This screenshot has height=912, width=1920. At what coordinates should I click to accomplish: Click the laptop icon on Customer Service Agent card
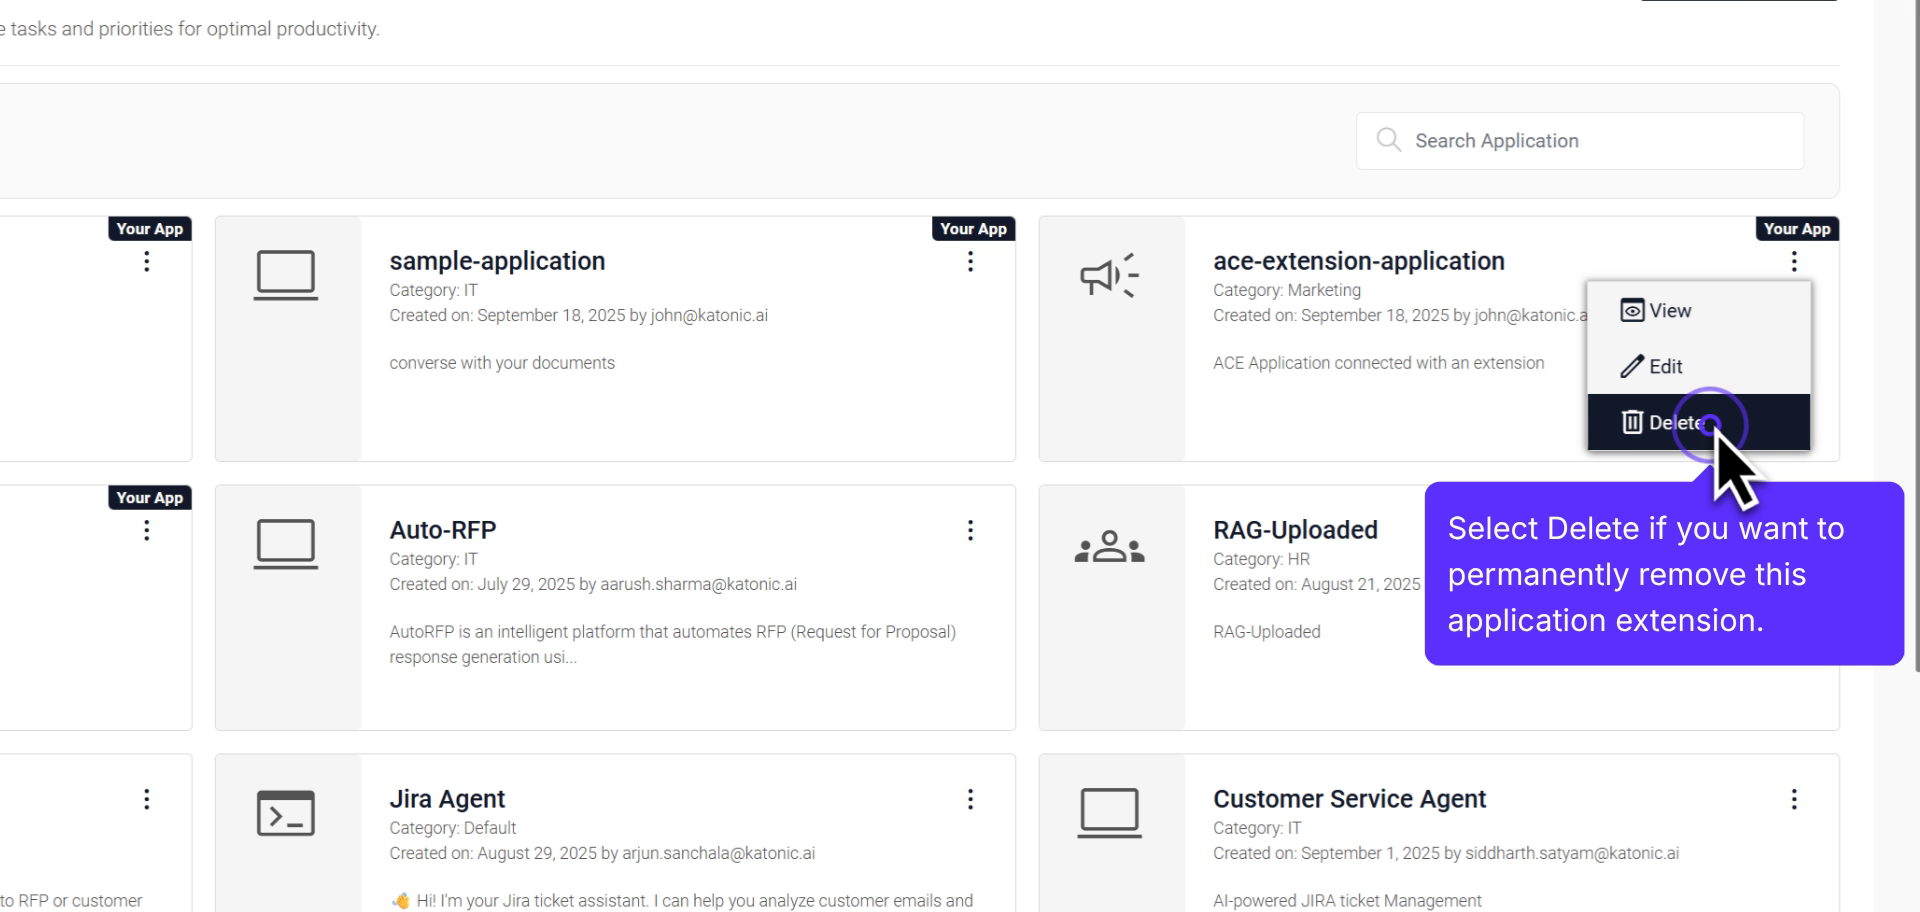pyautogui.click(x=1110, y=813)
